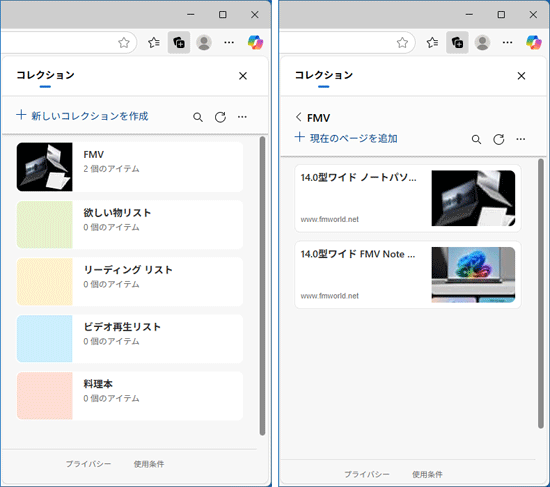The image size is (550, 487).
Task: Add the current page (現在のページを追加)
Action: coord(346,138)
